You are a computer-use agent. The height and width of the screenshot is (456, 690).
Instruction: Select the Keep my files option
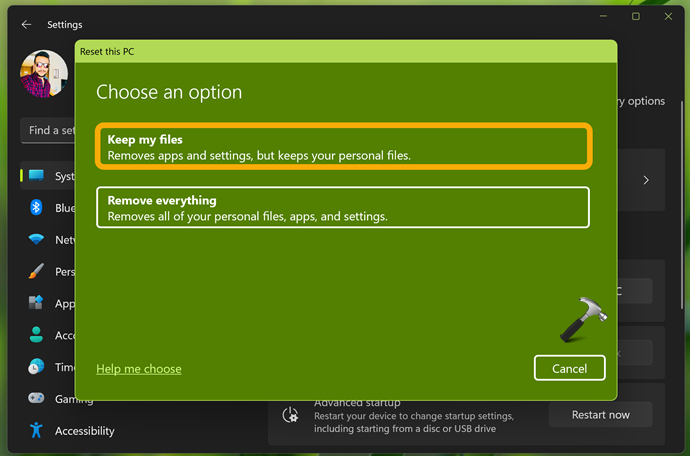pos(343,147)
